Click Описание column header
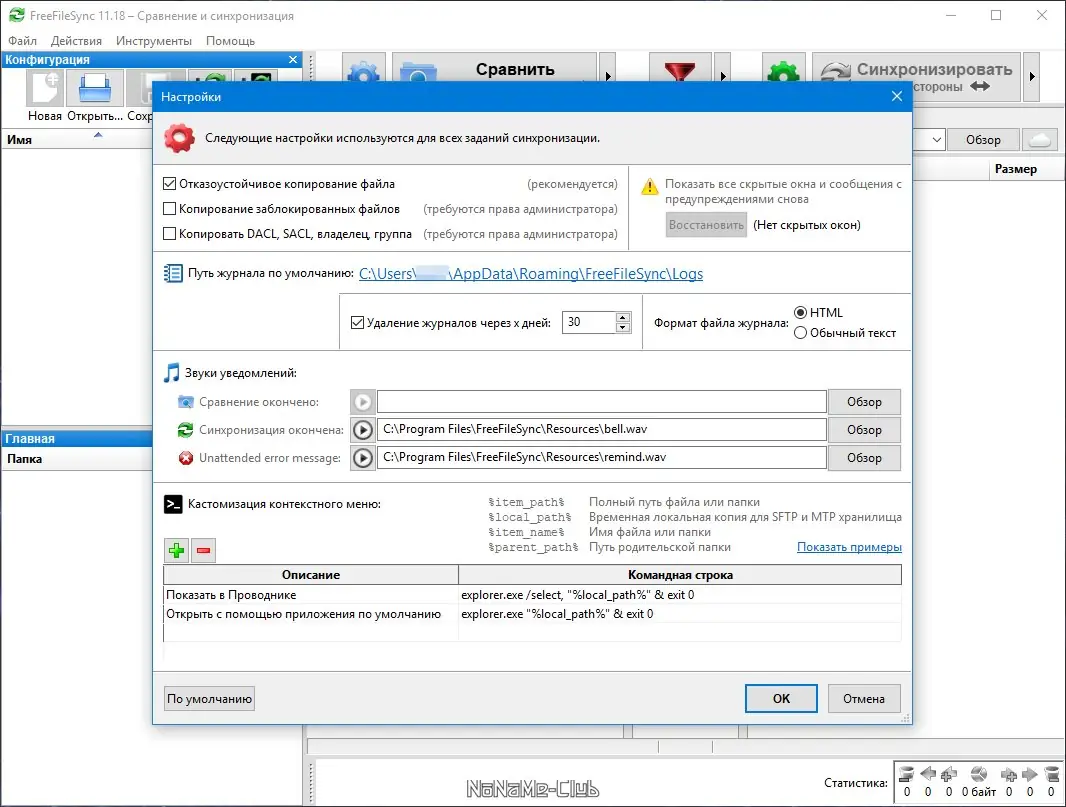The height and width of the screenshot is (807, 1066). [x=311, y=574]
